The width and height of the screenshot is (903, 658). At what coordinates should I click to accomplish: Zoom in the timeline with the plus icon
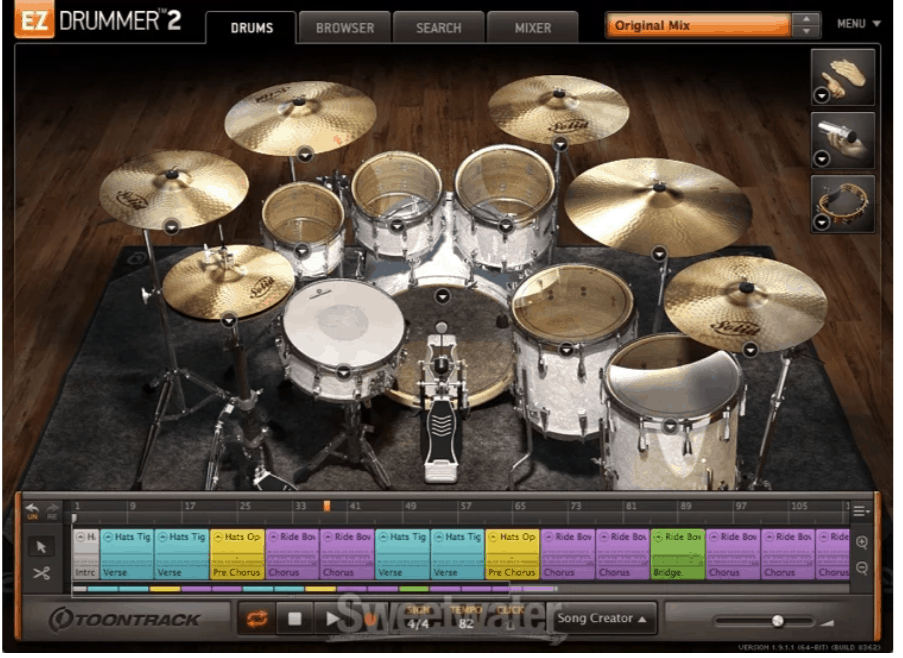(x=862, y=543)
